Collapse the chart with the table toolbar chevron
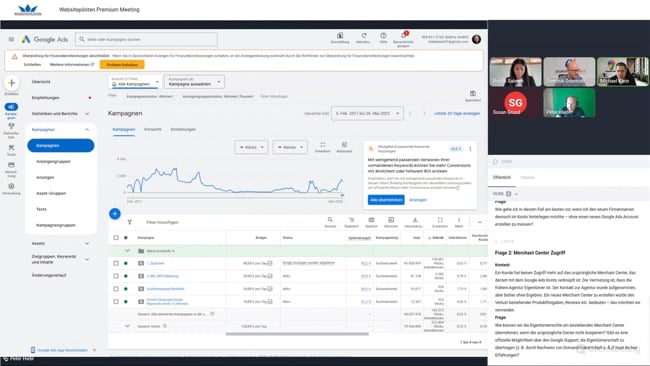Viewport: 650px width, 366px height. click(480, 222)
